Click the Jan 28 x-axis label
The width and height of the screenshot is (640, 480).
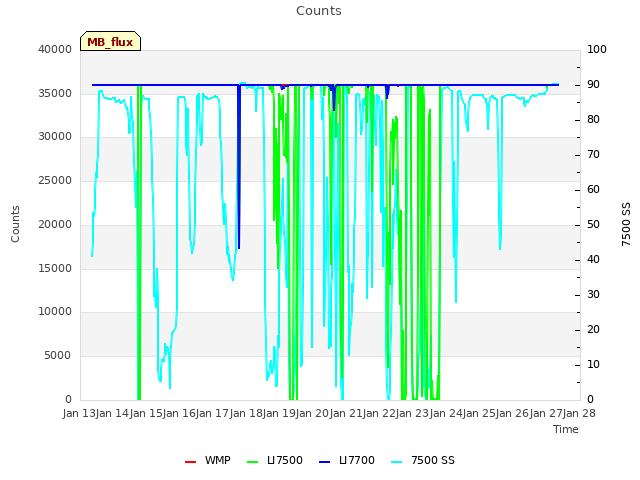(x=579, y=413)
